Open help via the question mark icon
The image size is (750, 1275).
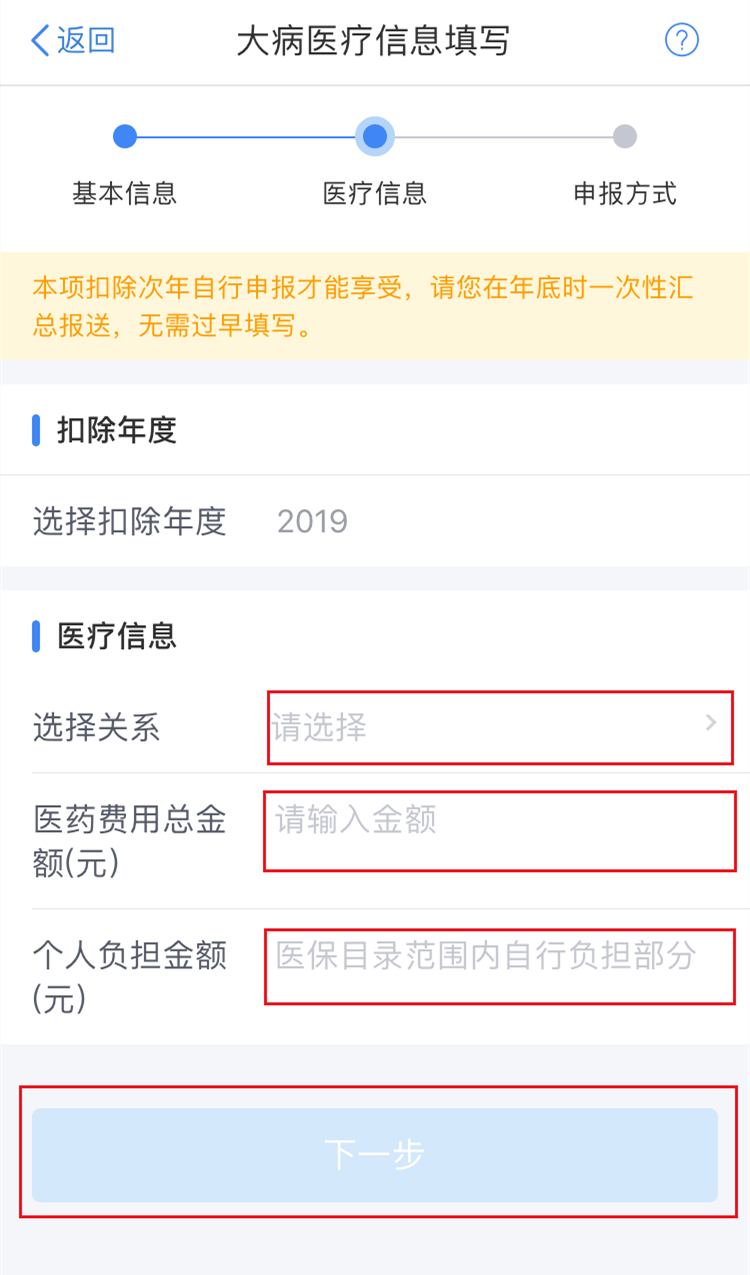pos(682,41)
